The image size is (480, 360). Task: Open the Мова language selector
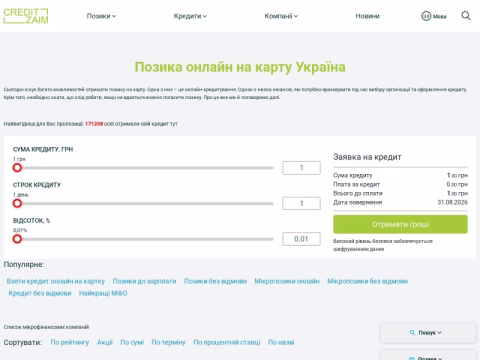[x=434, y=16]
